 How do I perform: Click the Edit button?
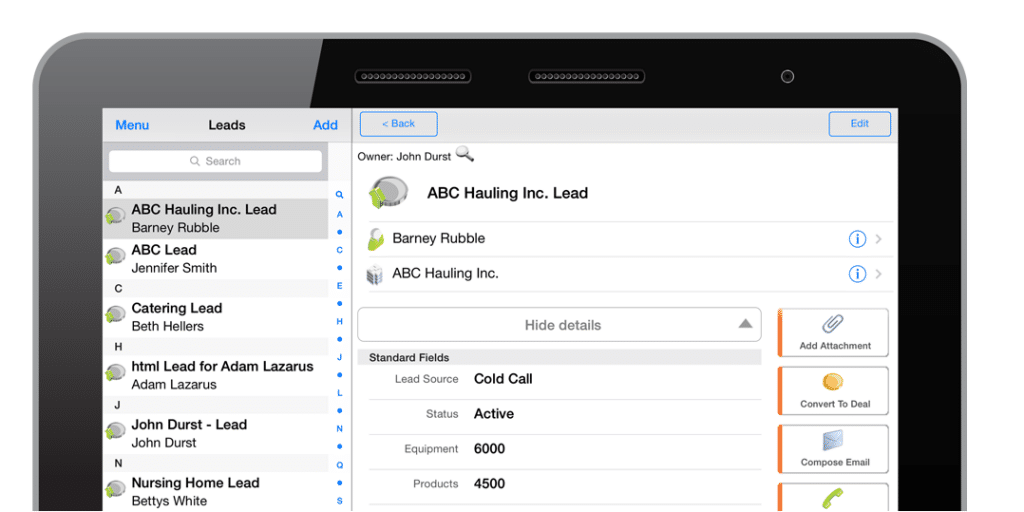tap(859, 124)
